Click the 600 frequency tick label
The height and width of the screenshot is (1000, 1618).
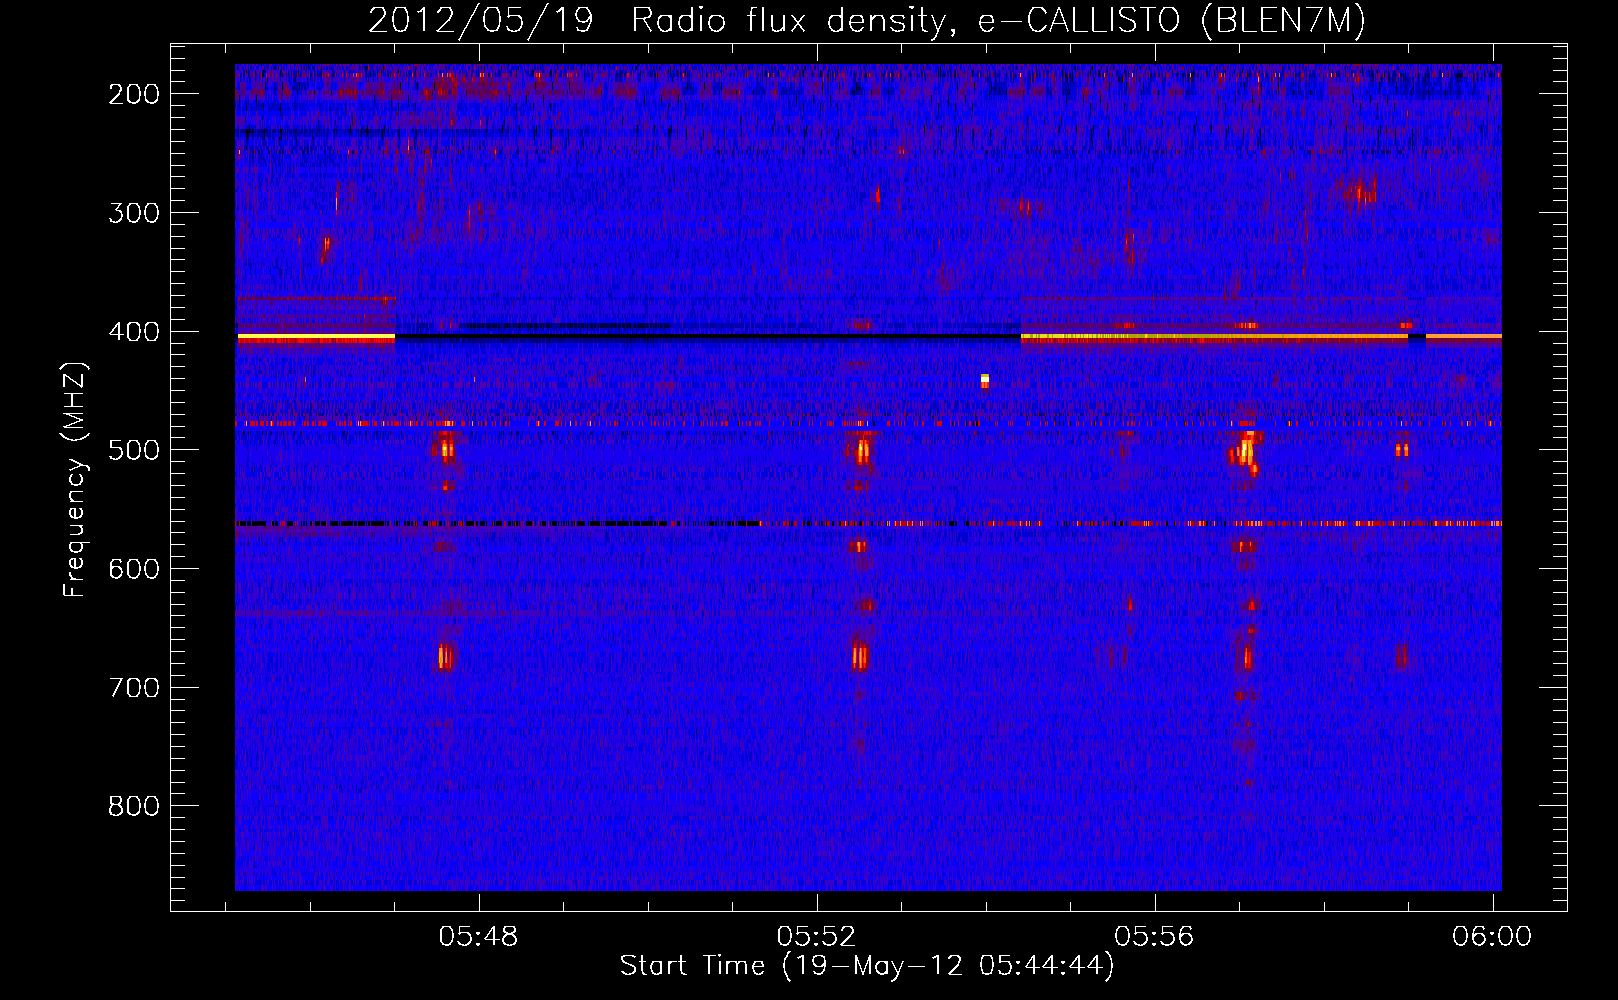point(134,569)
